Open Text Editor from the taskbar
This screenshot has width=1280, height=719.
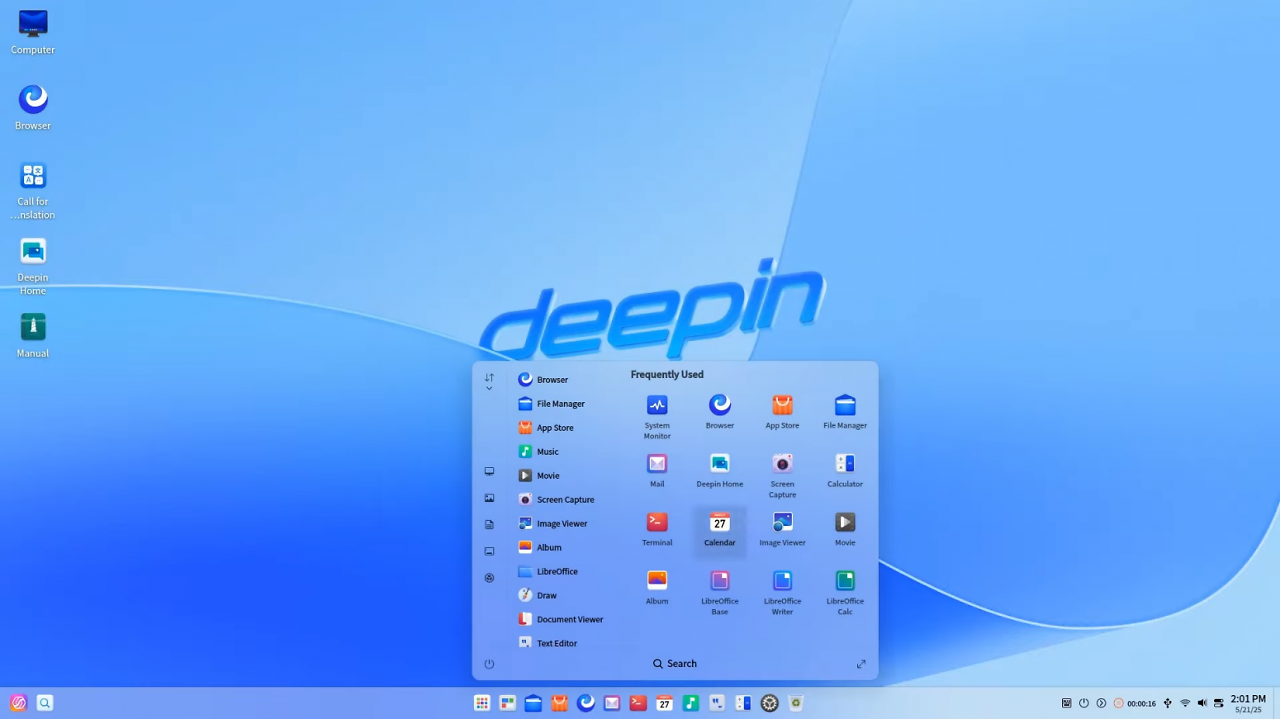pyautogui.click(x=717, y=703)
